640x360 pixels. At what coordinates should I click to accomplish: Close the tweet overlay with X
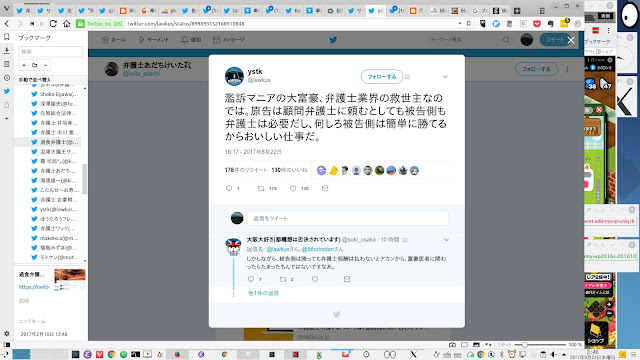[571, 40]
